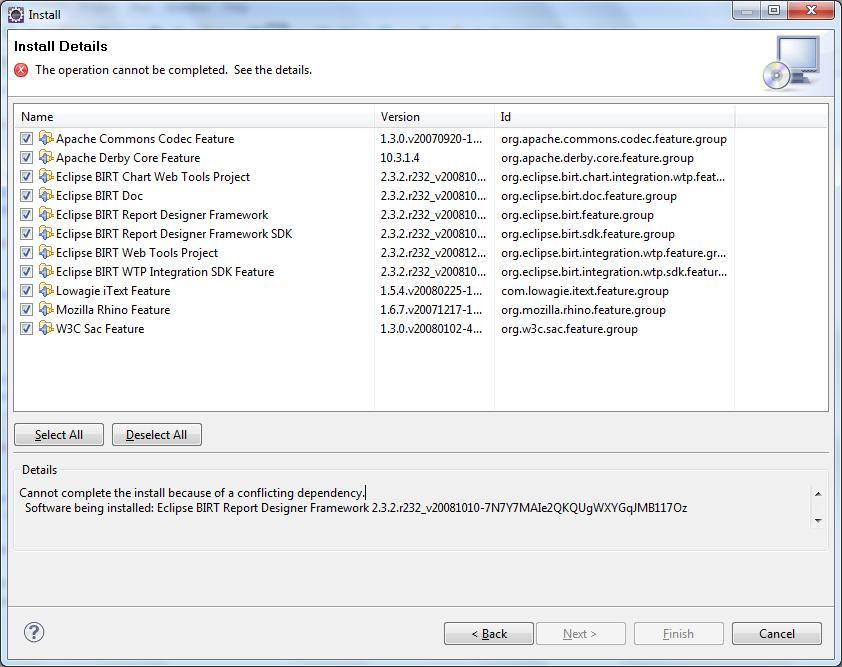Click Apache Commons Codec version 1.3.0.v20070920-1...
The width and height of the screenshot is (842, 667).
[431, 139]
